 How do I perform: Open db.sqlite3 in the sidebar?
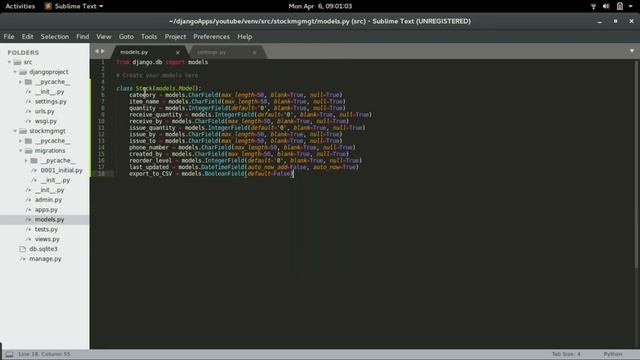click(43, 249)
